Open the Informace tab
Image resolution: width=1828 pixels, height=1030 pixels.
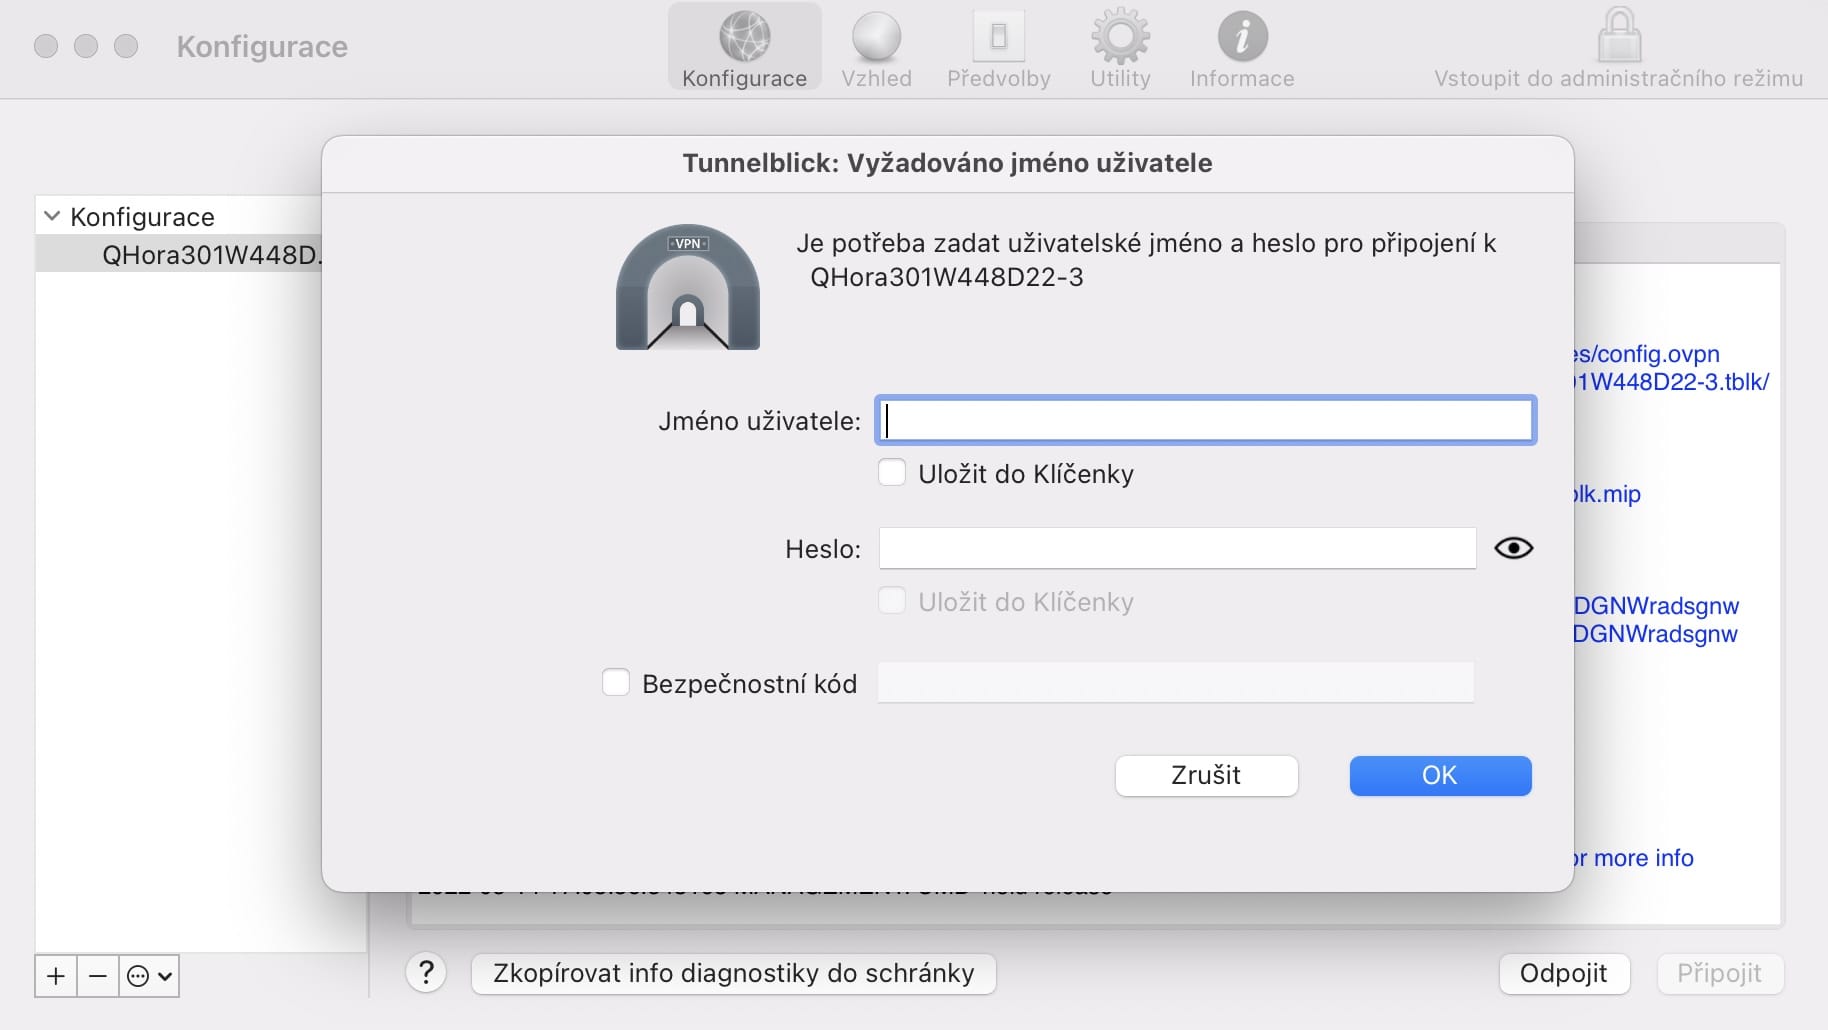1242,48
